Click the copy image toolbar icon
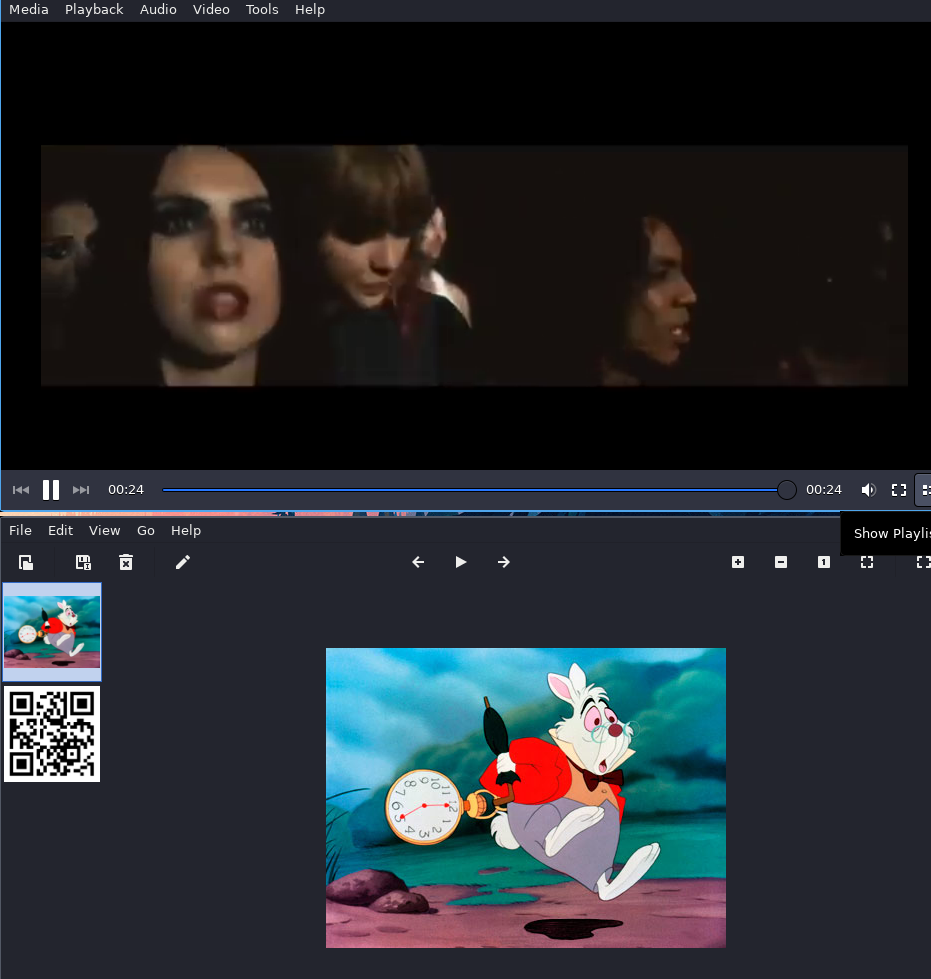The width and height of the screenshot is (931, 979). tap(26, 563)
